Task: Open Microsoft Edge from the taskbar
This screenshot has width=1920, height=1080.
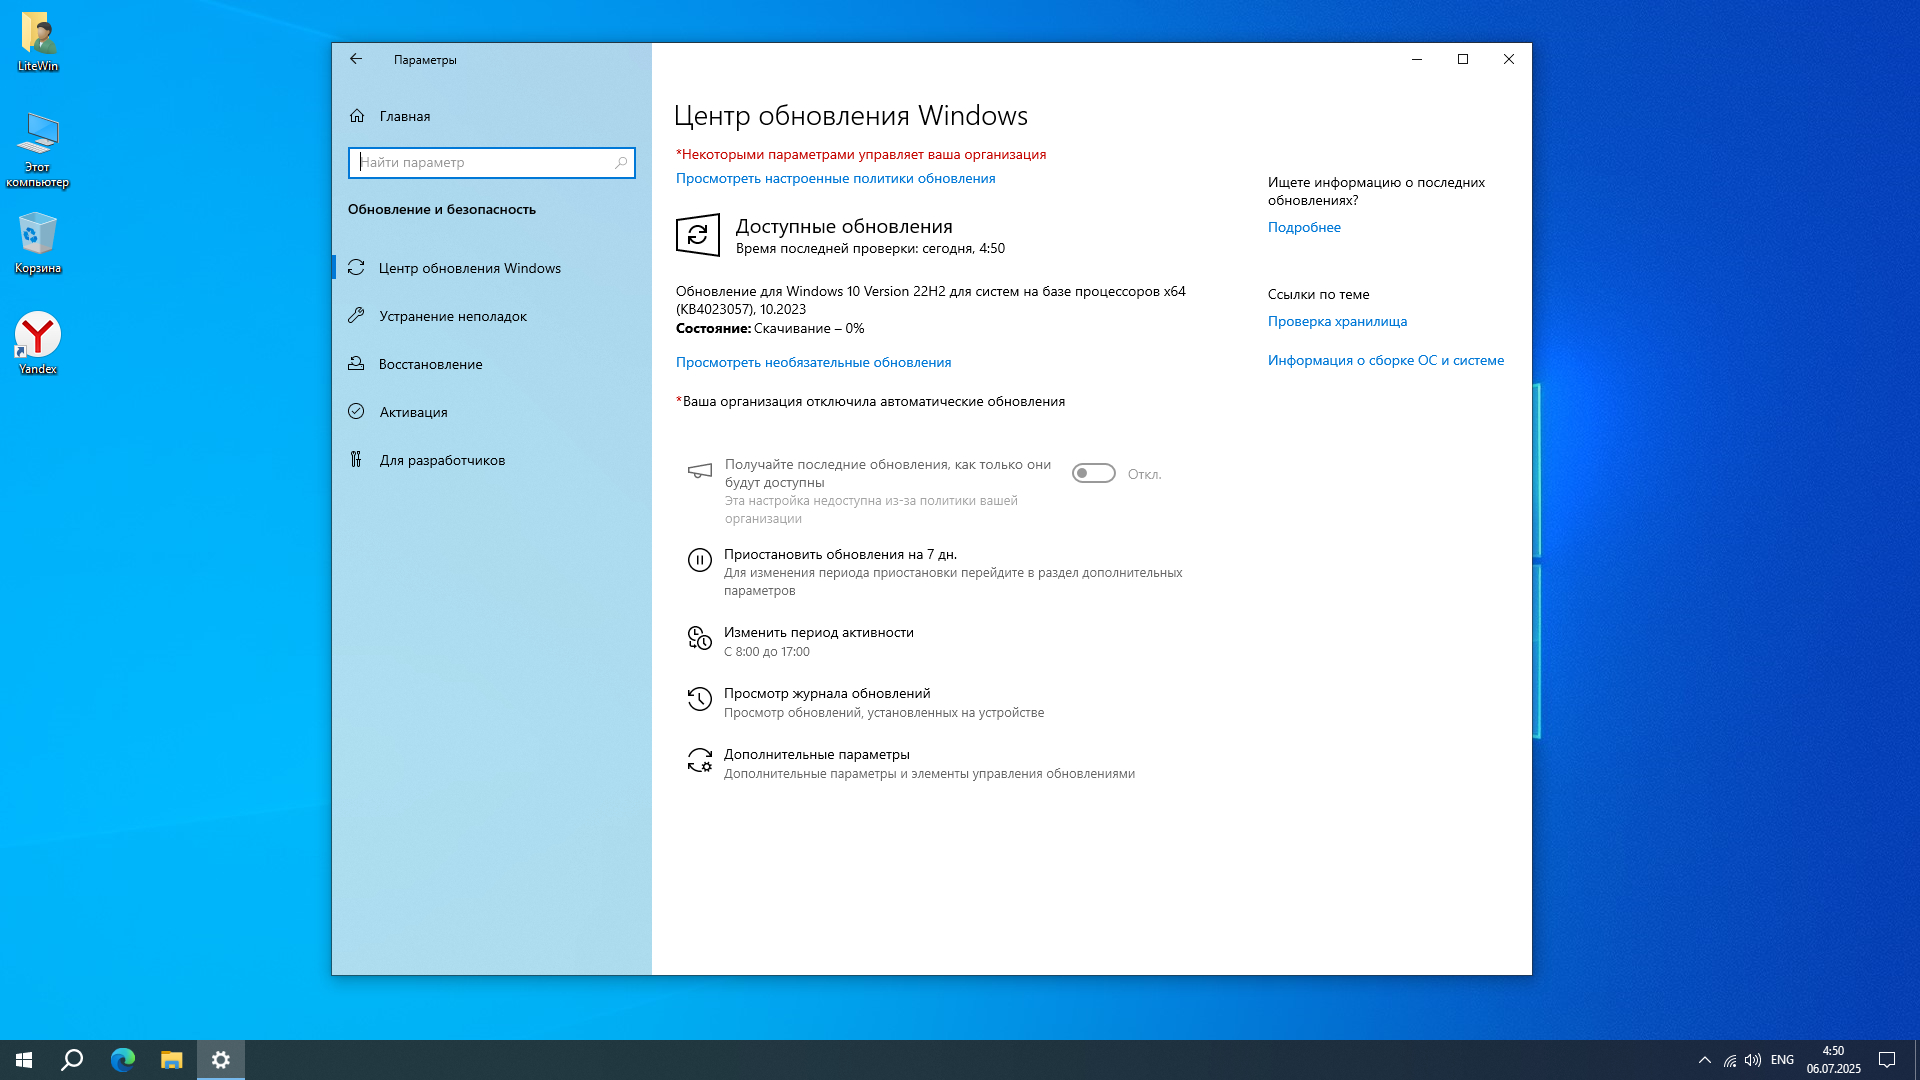Action: coord(122,1060)
